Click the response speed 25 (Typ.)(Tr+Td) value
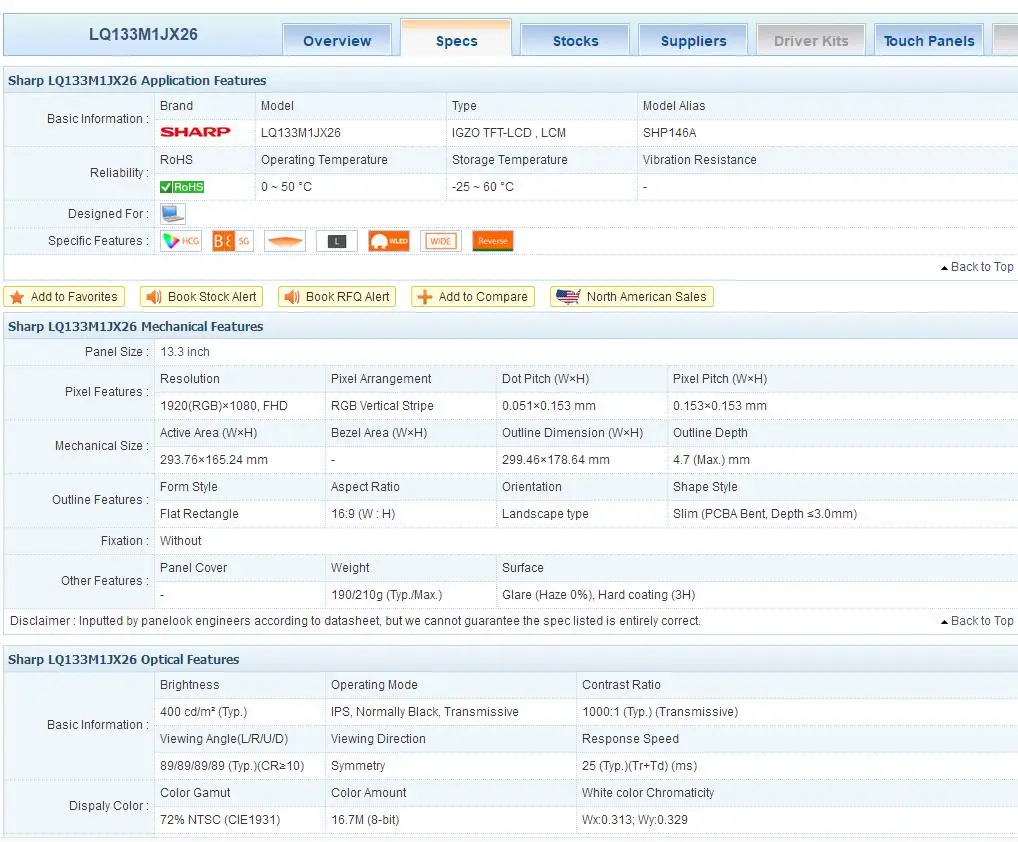The height and width of the screenshot is (842, 1018). tap(639, 766)
